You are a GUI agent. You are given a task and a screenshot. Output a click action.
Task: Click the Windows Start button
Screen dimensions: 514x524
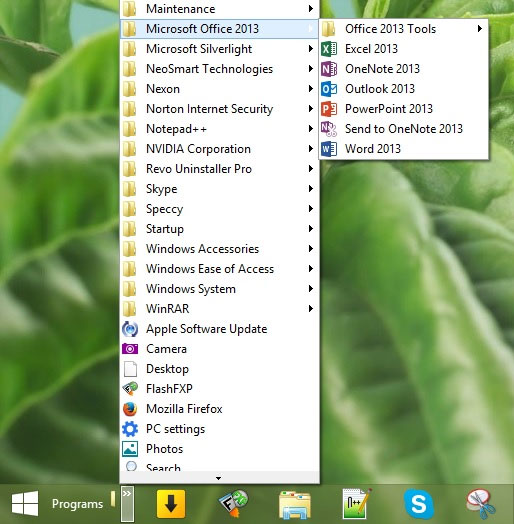click(x=25, y=504)
